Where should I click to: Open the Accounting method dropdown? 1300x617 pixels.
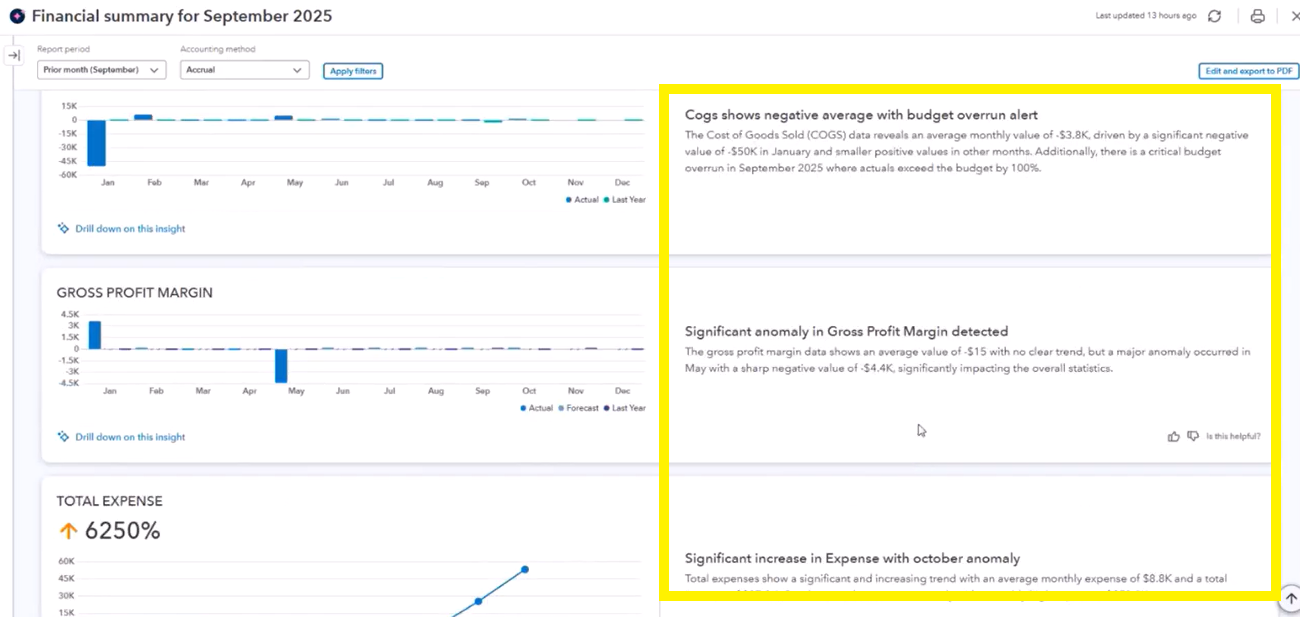point(244,70)
